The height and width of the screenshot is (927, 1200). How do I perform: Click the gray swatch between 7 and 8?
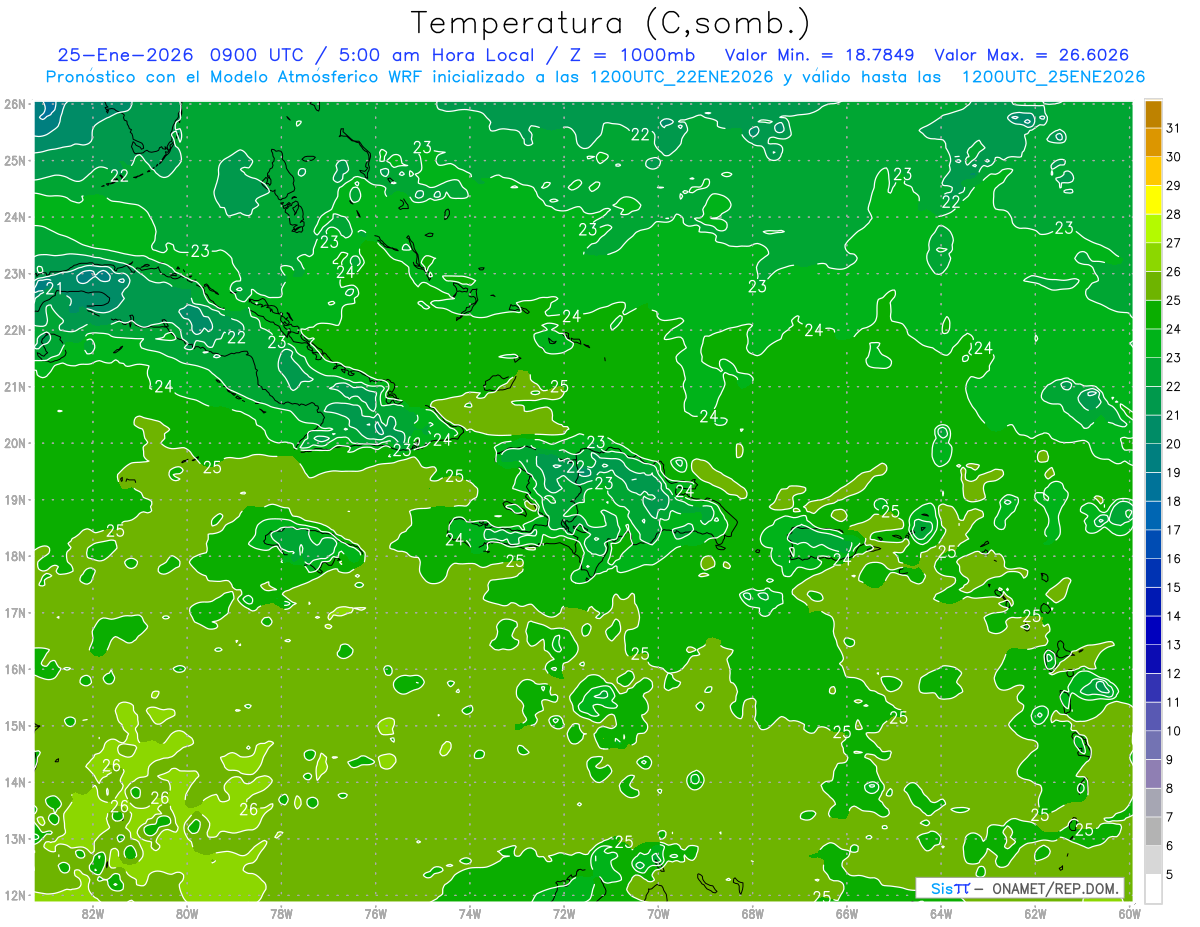coord(1153,802)
